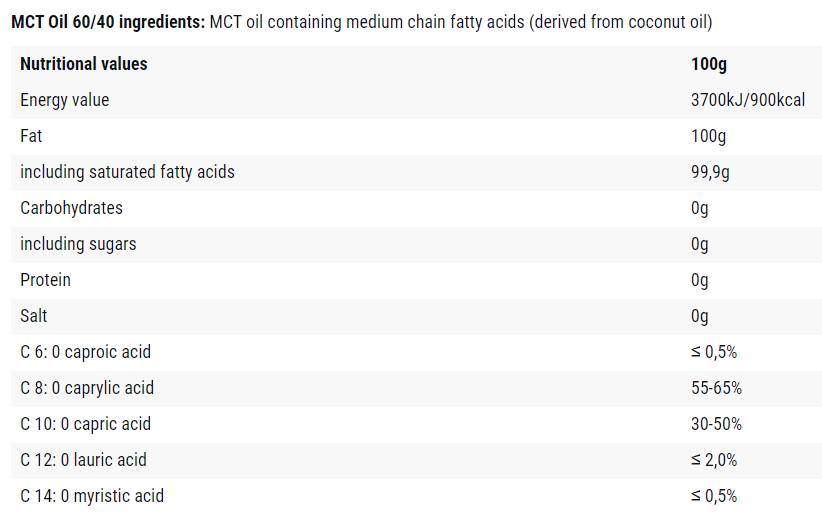Click the "C 12: 0 lauric acid" label
822x525 pixels.
pyautogui.click(x=83, y=460)
